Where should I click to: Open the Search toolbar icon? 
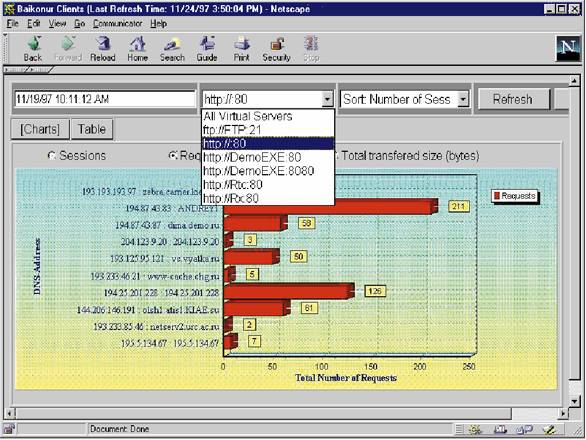[172, 49]
